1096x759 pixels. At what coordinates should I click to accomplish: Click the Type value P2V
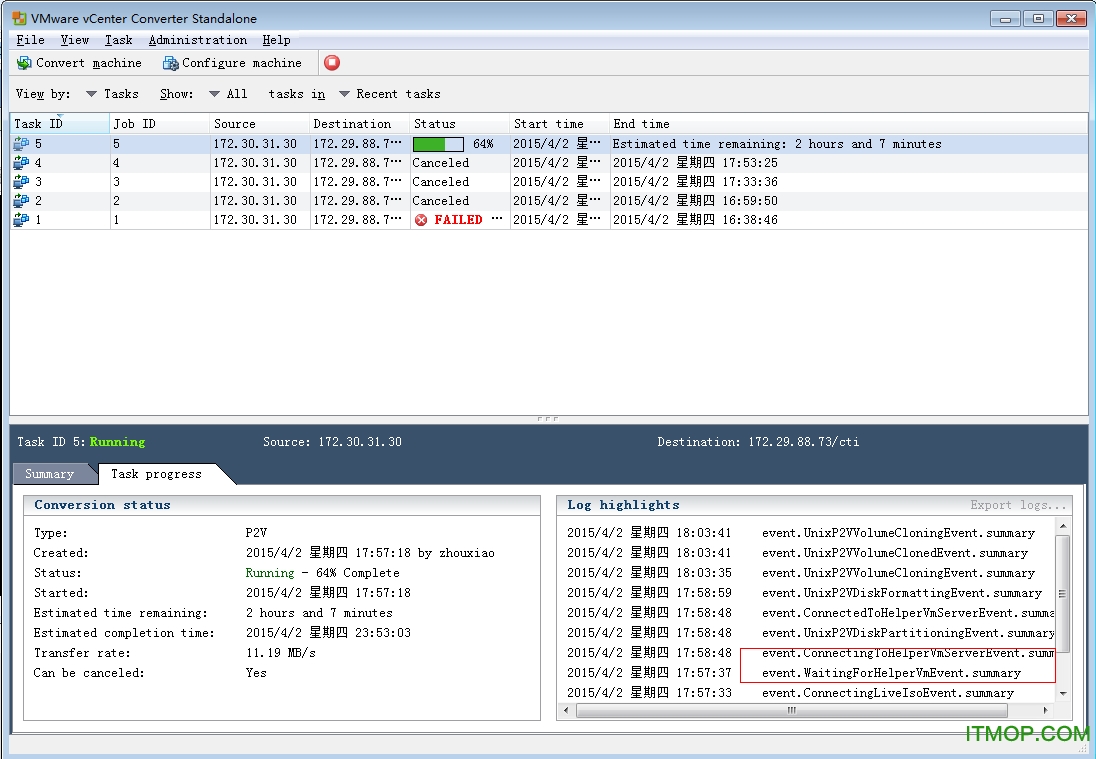click(257, 533)
